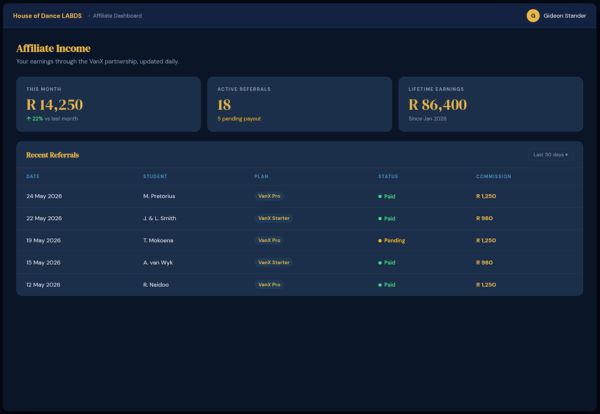This screenshot has width=600, height=414.
Task: Click the VanX partnership subtitle text
Action: point(97,62)
